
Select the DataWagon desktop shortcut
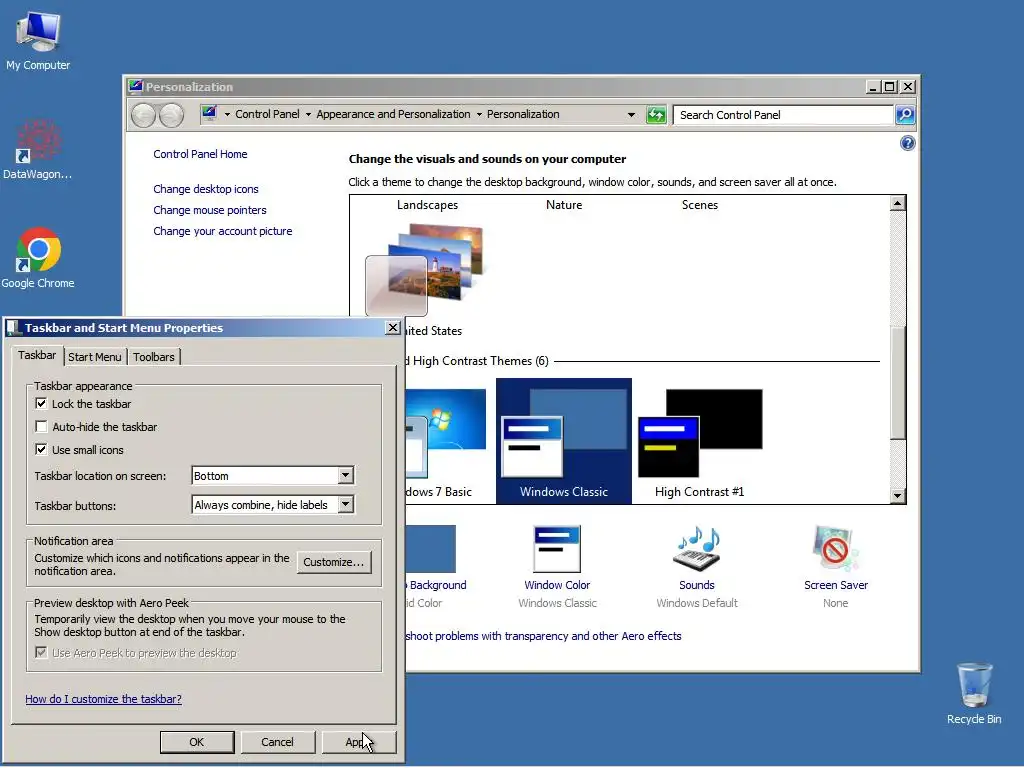38,149
